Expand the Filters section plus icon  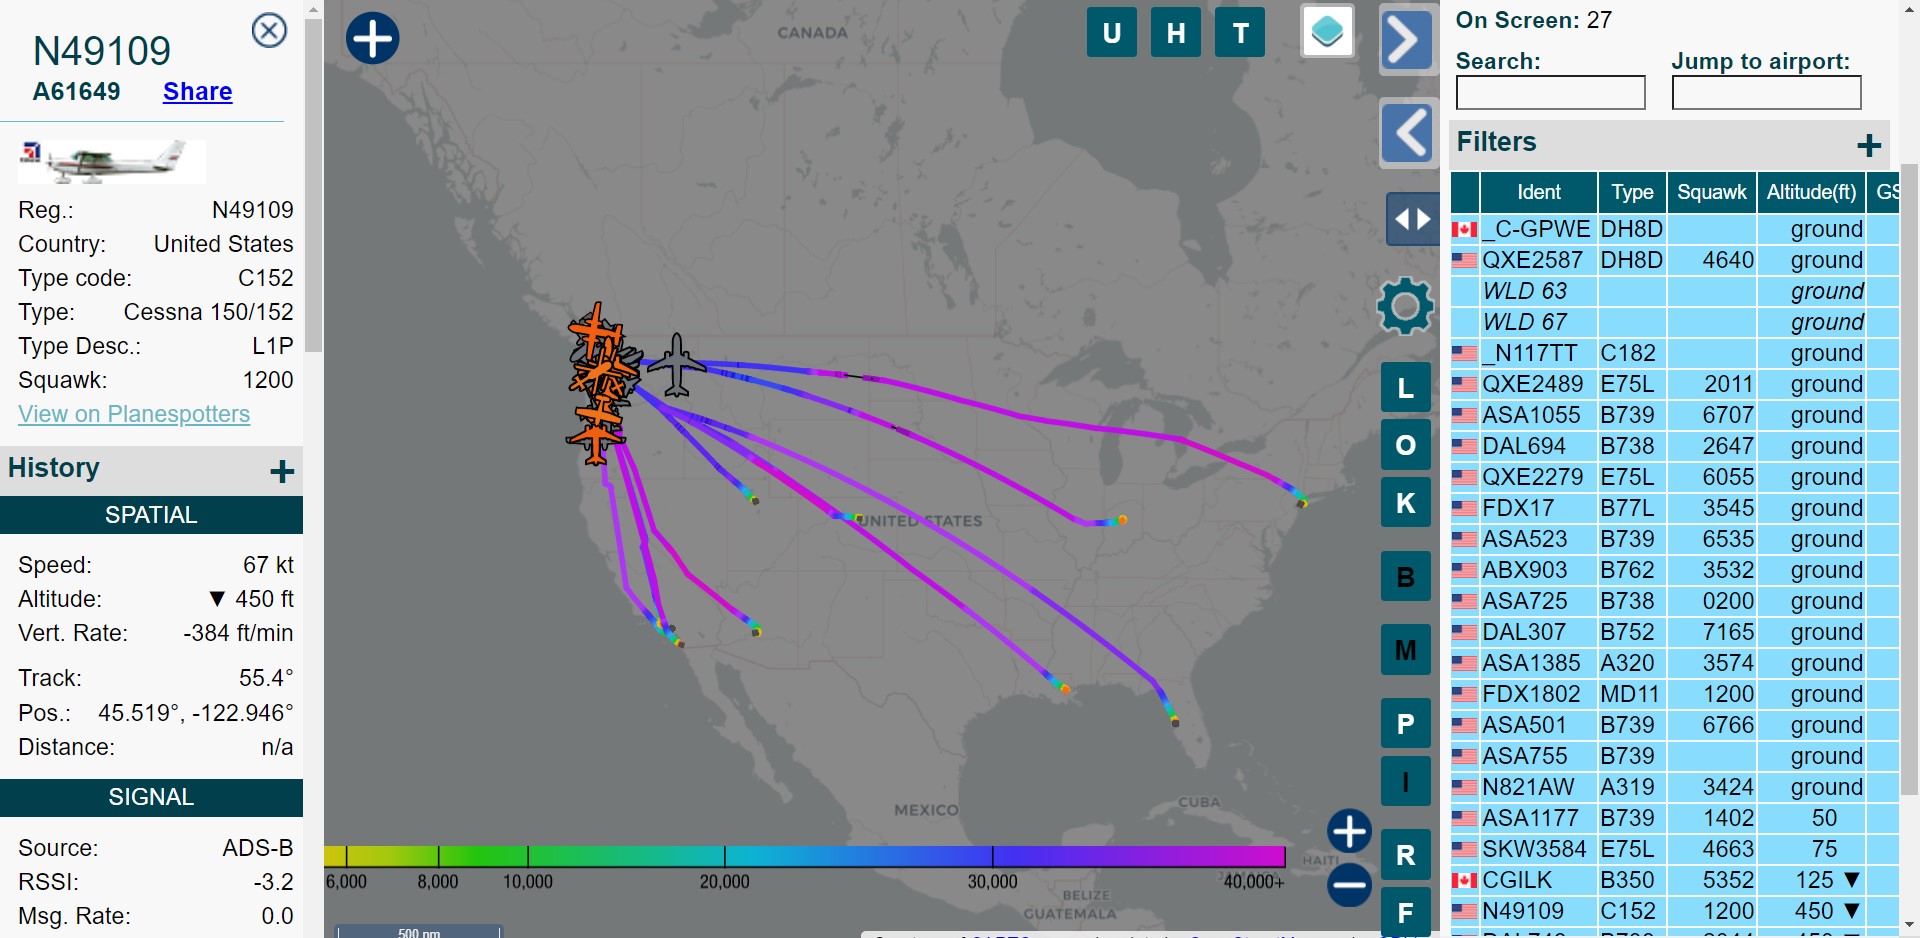1868,146
